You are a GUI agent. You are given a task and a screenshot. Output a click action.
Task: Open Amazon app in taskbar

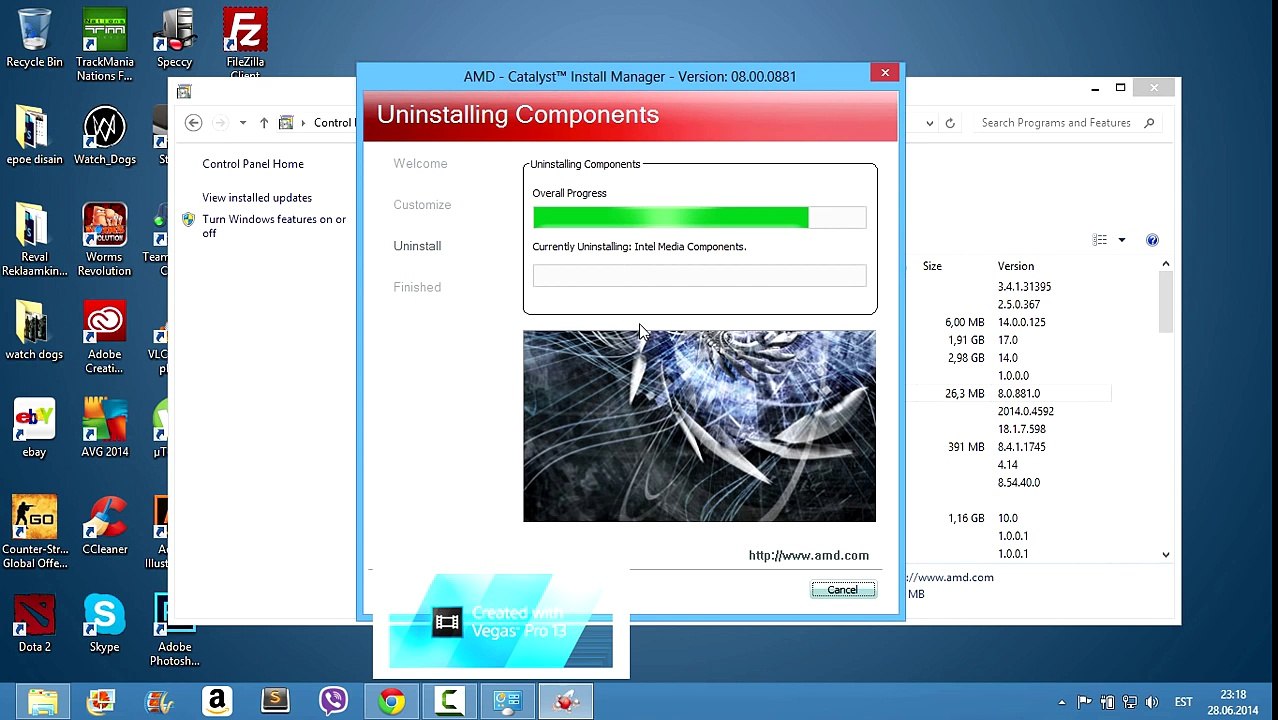pyautogui.click(x=217, y=701)
